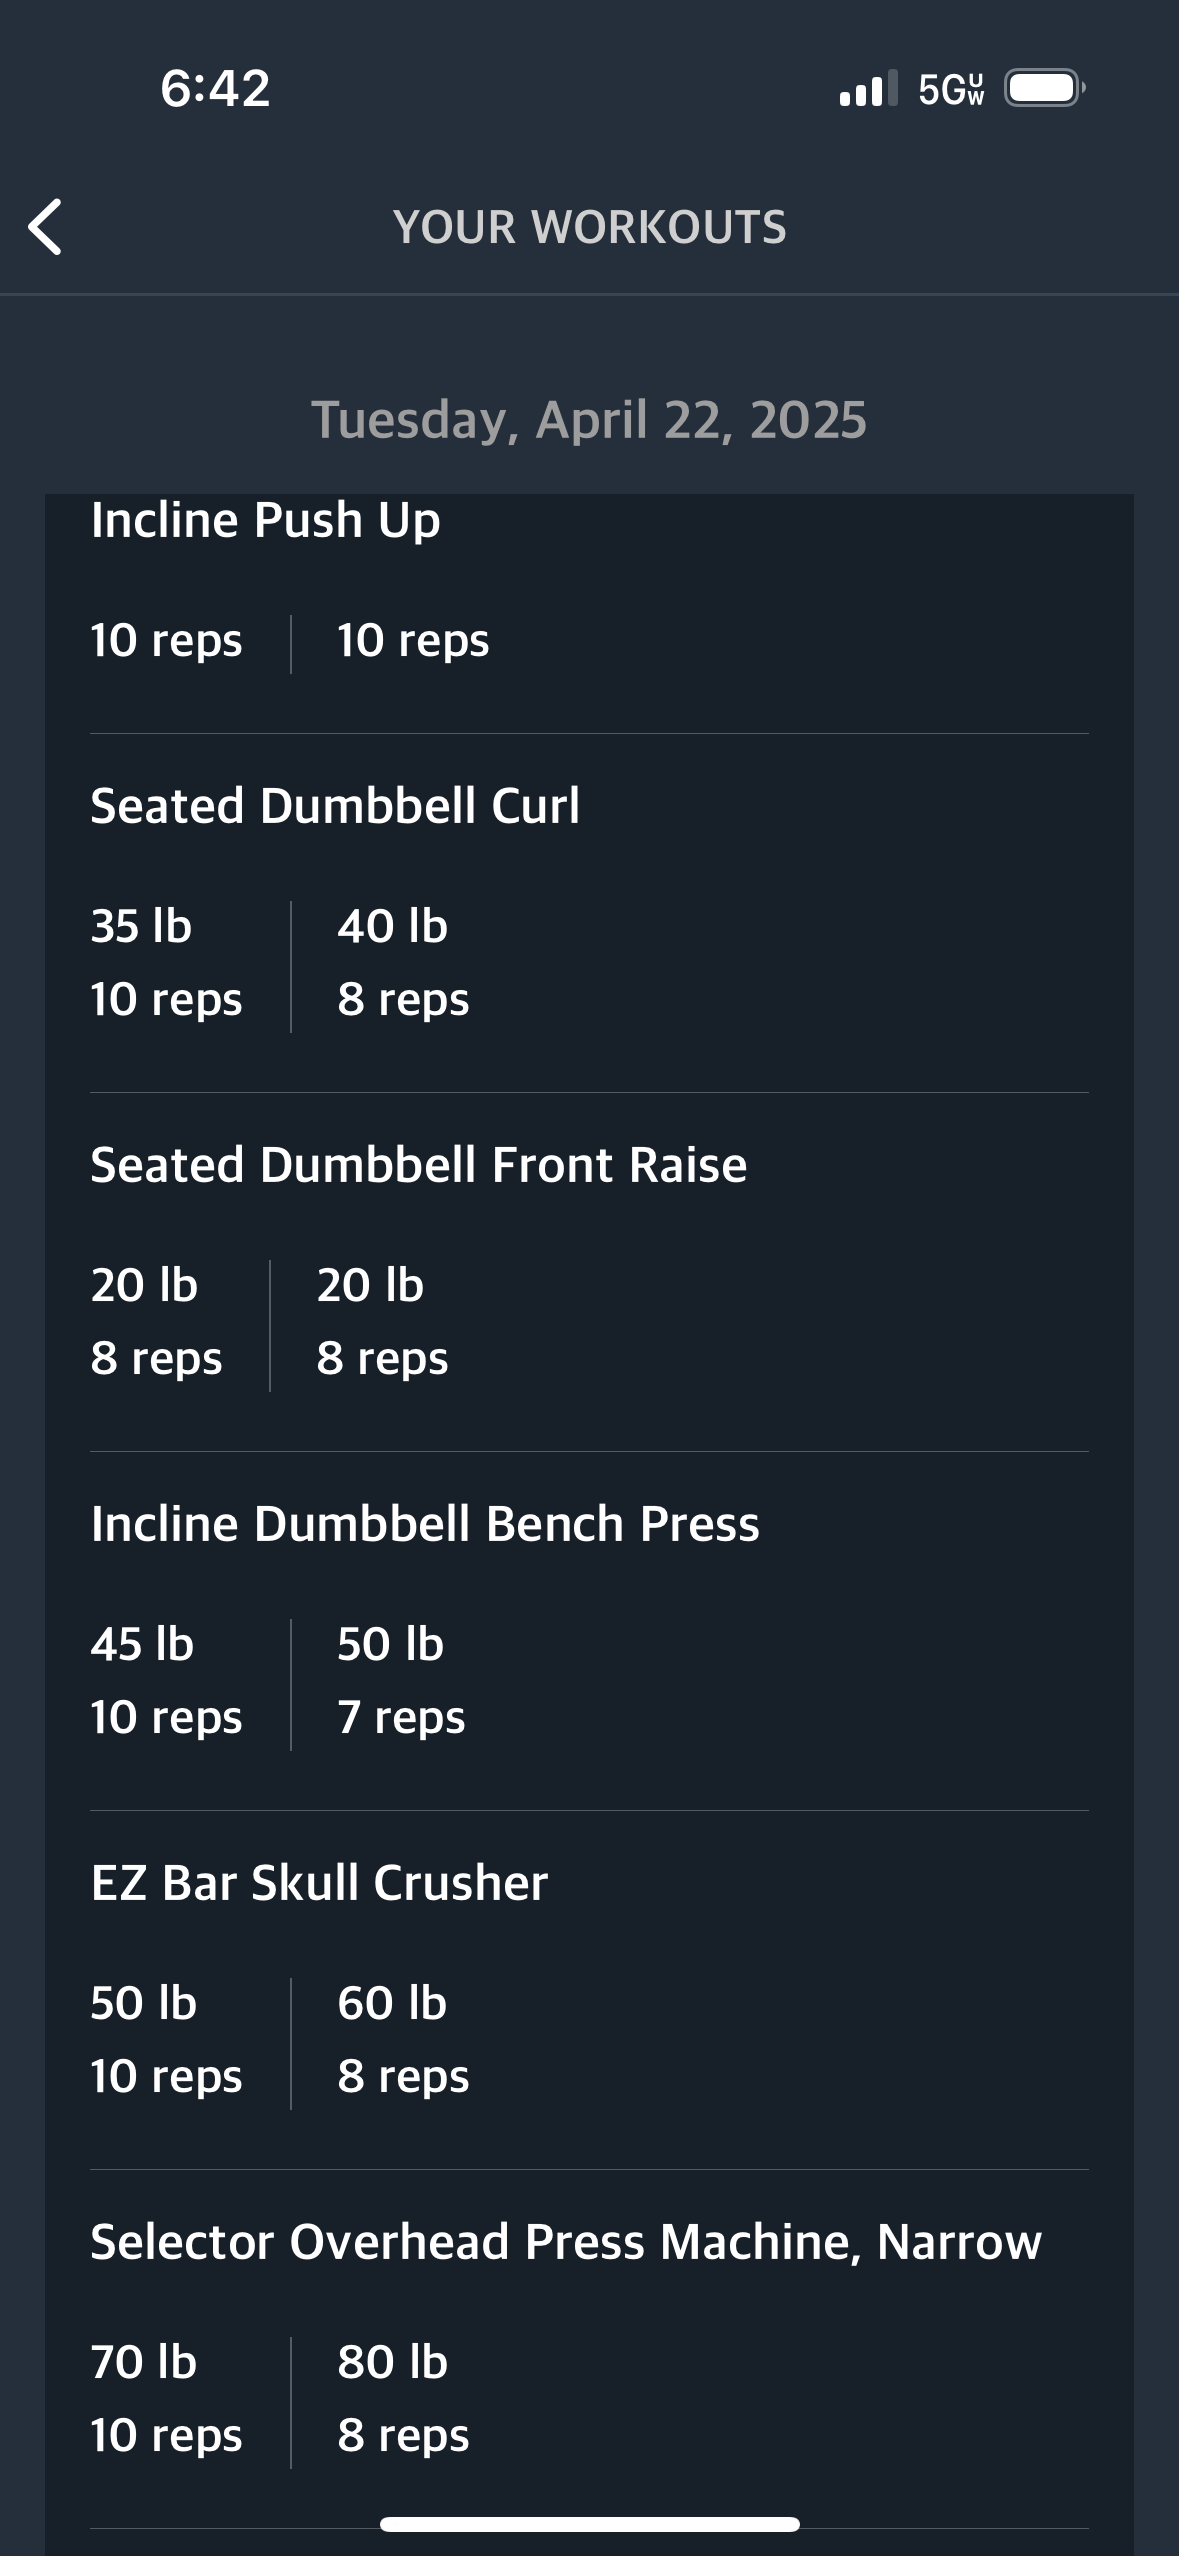Tap the home indicator bar
The height and width of the screenshot is (2556, 1179).
click(x=589, y=2524)
